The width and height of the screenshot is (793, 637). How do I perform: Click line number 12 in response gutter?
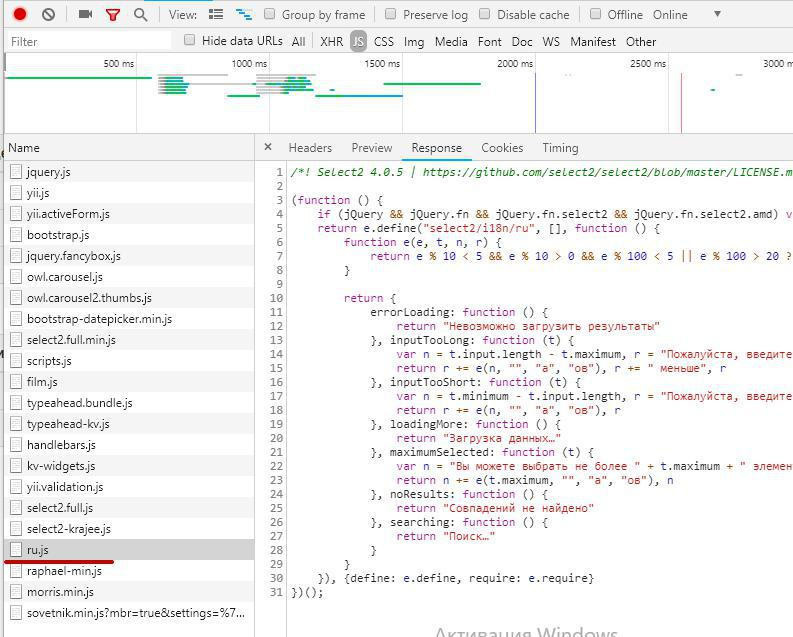[x=276, y=326]
